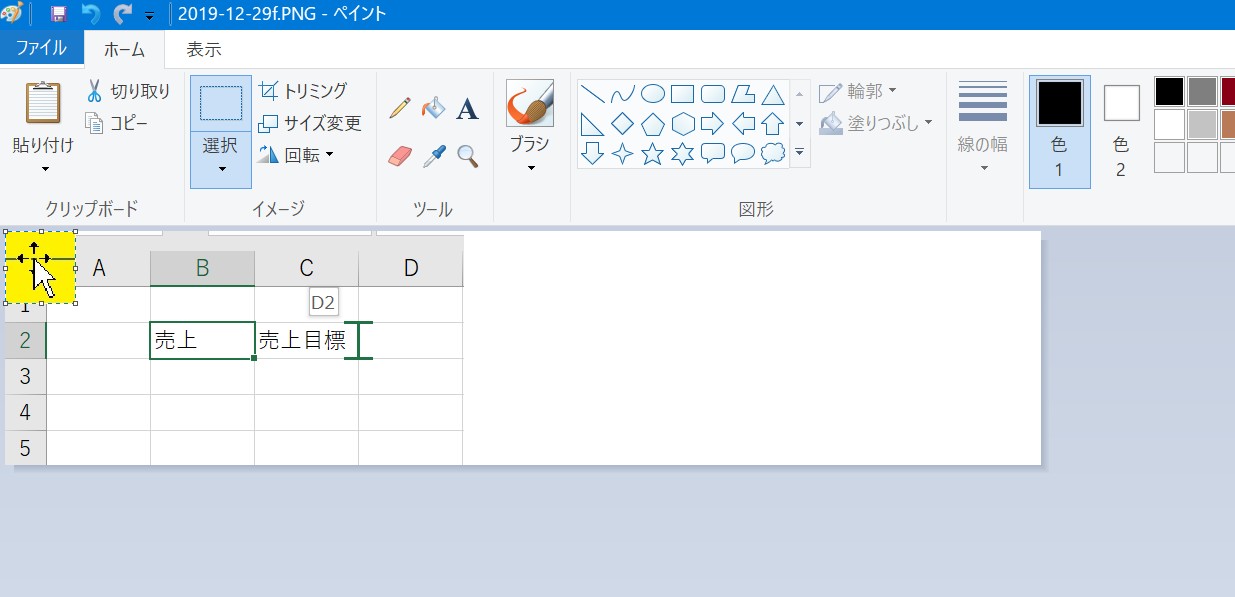Viewport: 1235px width, 597px height.
Task: Open the 塗りつぶし fill dropdown
Action: pyautogui.click(x=876, y=123)
